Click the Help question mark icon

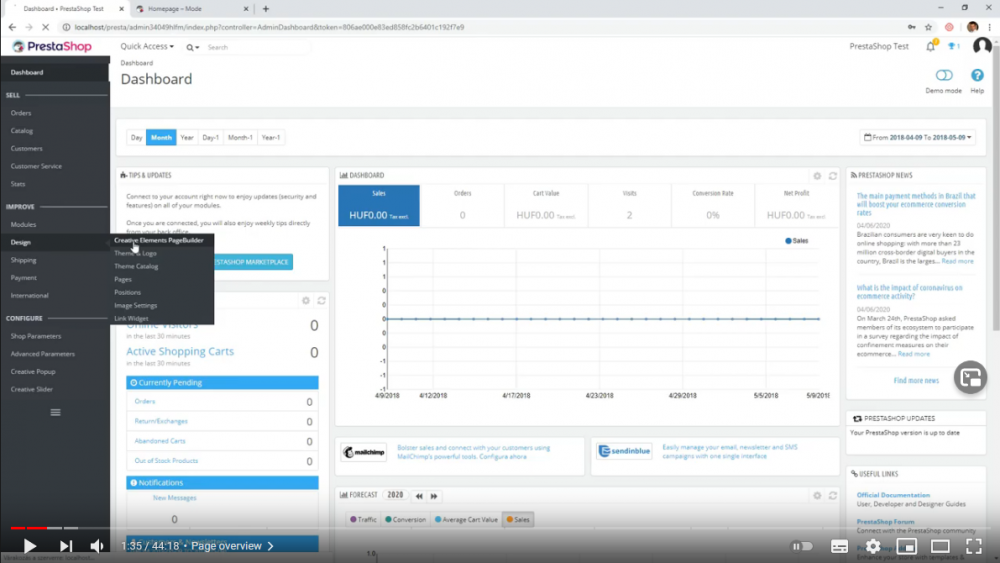(977, 75)
